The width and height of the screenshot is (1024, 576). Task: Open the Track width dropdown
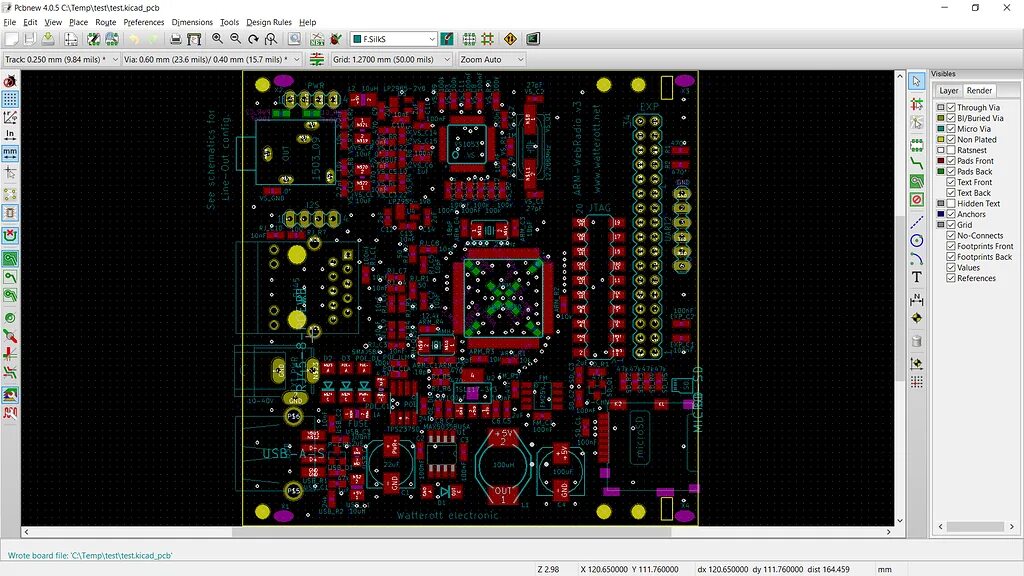click(61, 59)
